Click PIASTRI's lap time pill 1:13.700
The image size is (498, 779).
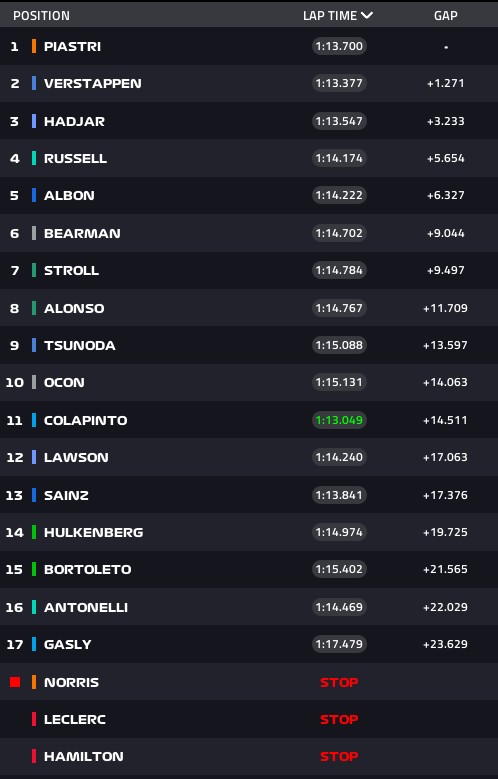click(x=339, y=46)
